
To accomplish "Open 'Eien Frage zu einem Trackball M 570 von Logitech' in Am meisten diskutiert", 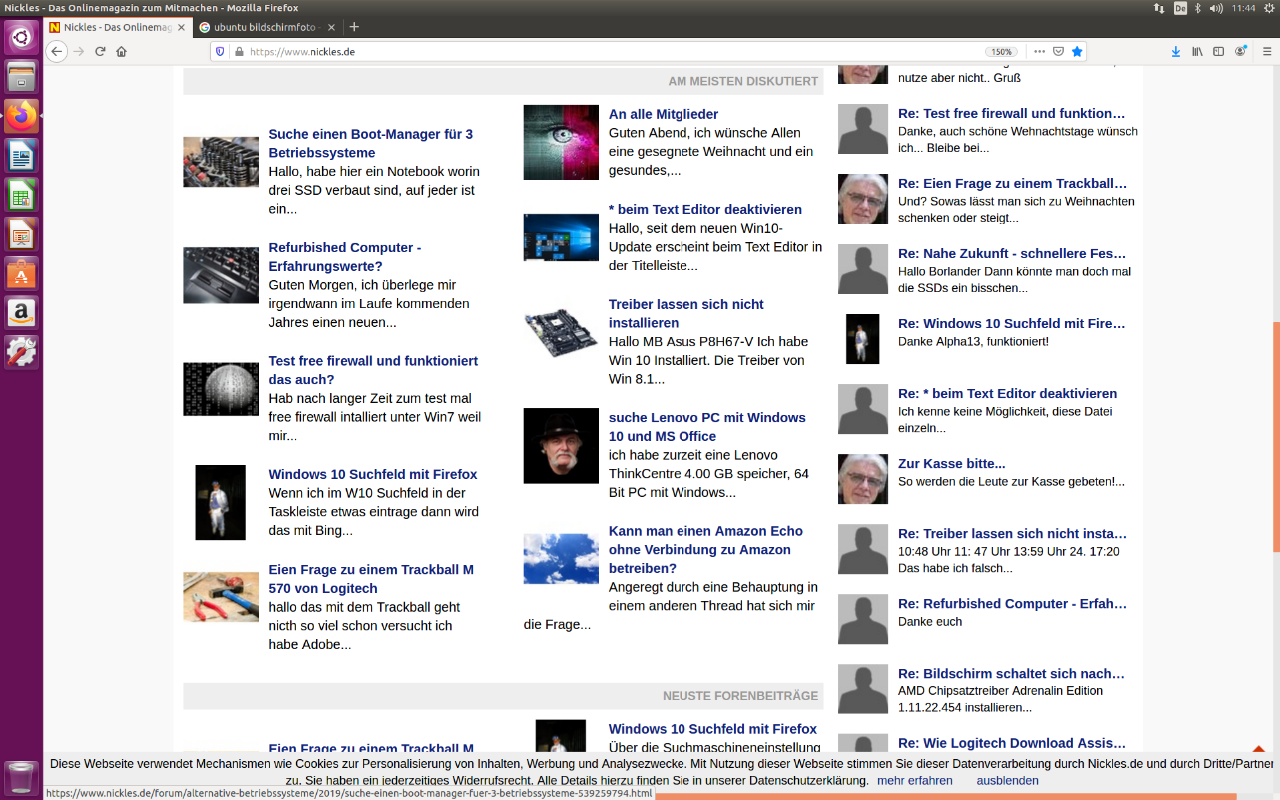I will [371, 579].
